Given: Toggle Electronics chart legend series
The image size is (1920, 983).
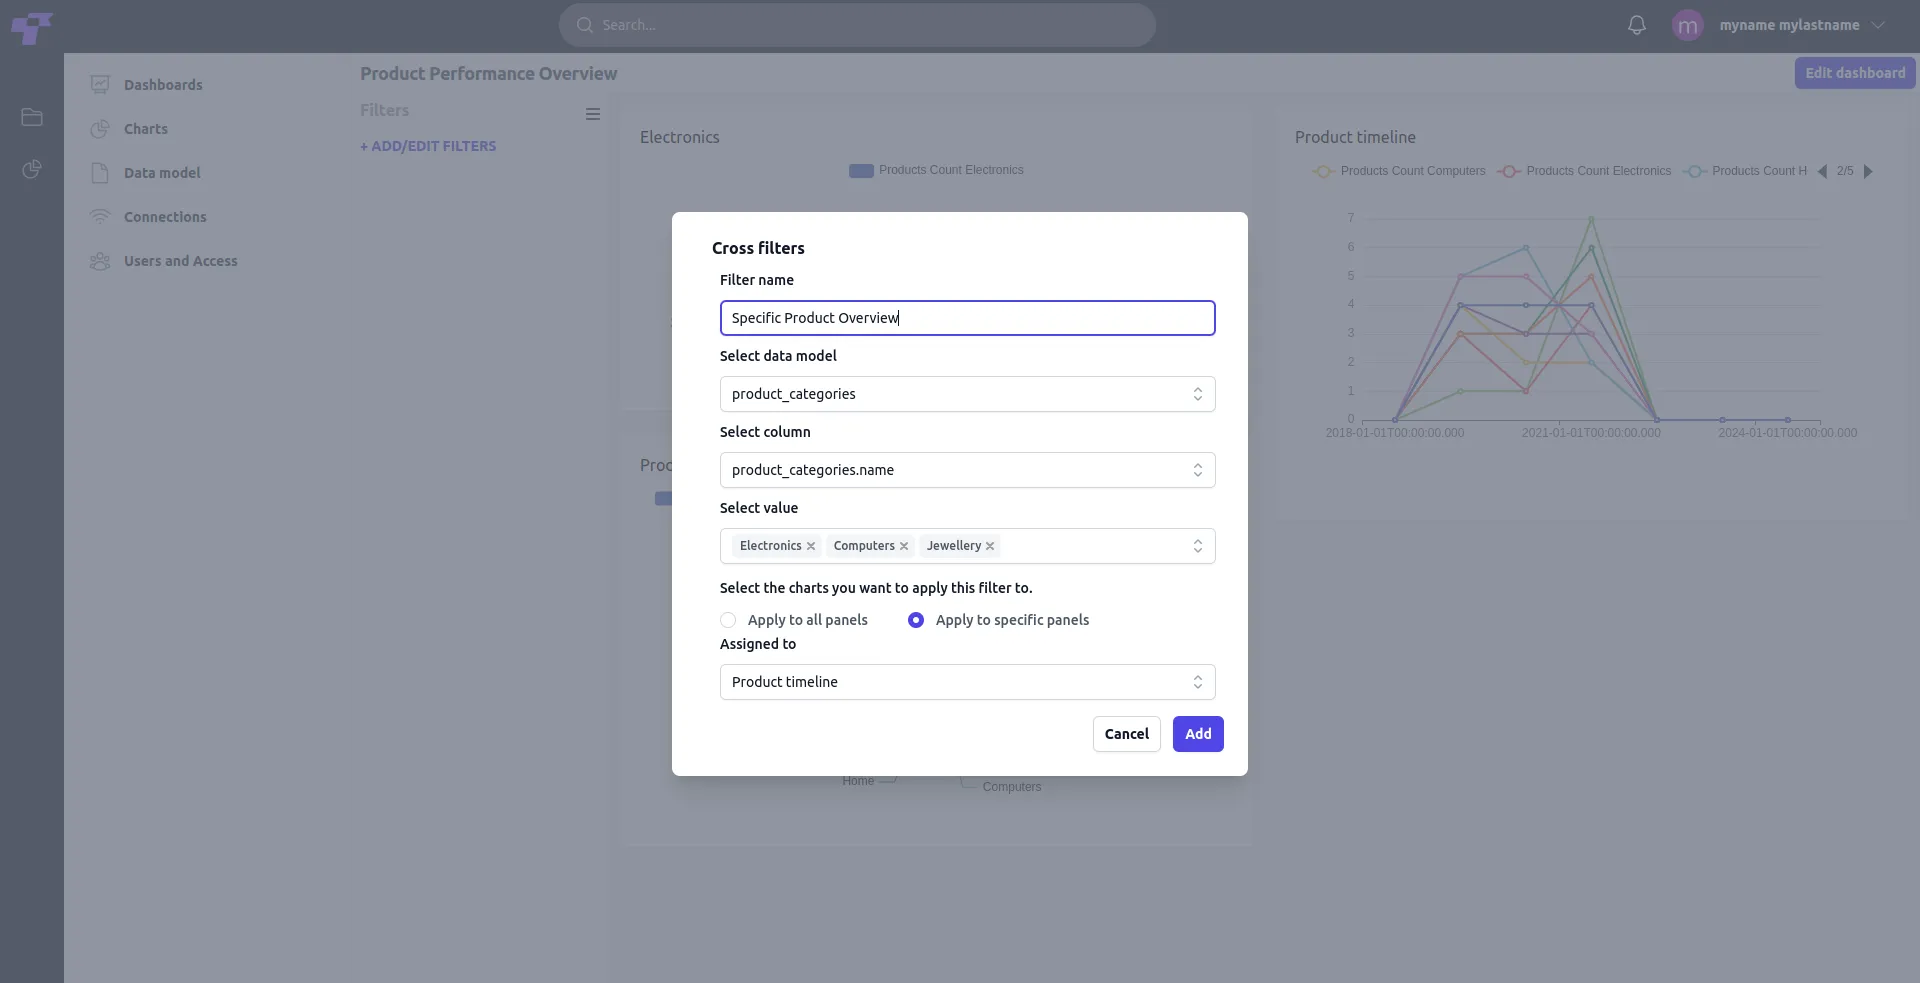Looking at the screenshot, I should point(937,170).
